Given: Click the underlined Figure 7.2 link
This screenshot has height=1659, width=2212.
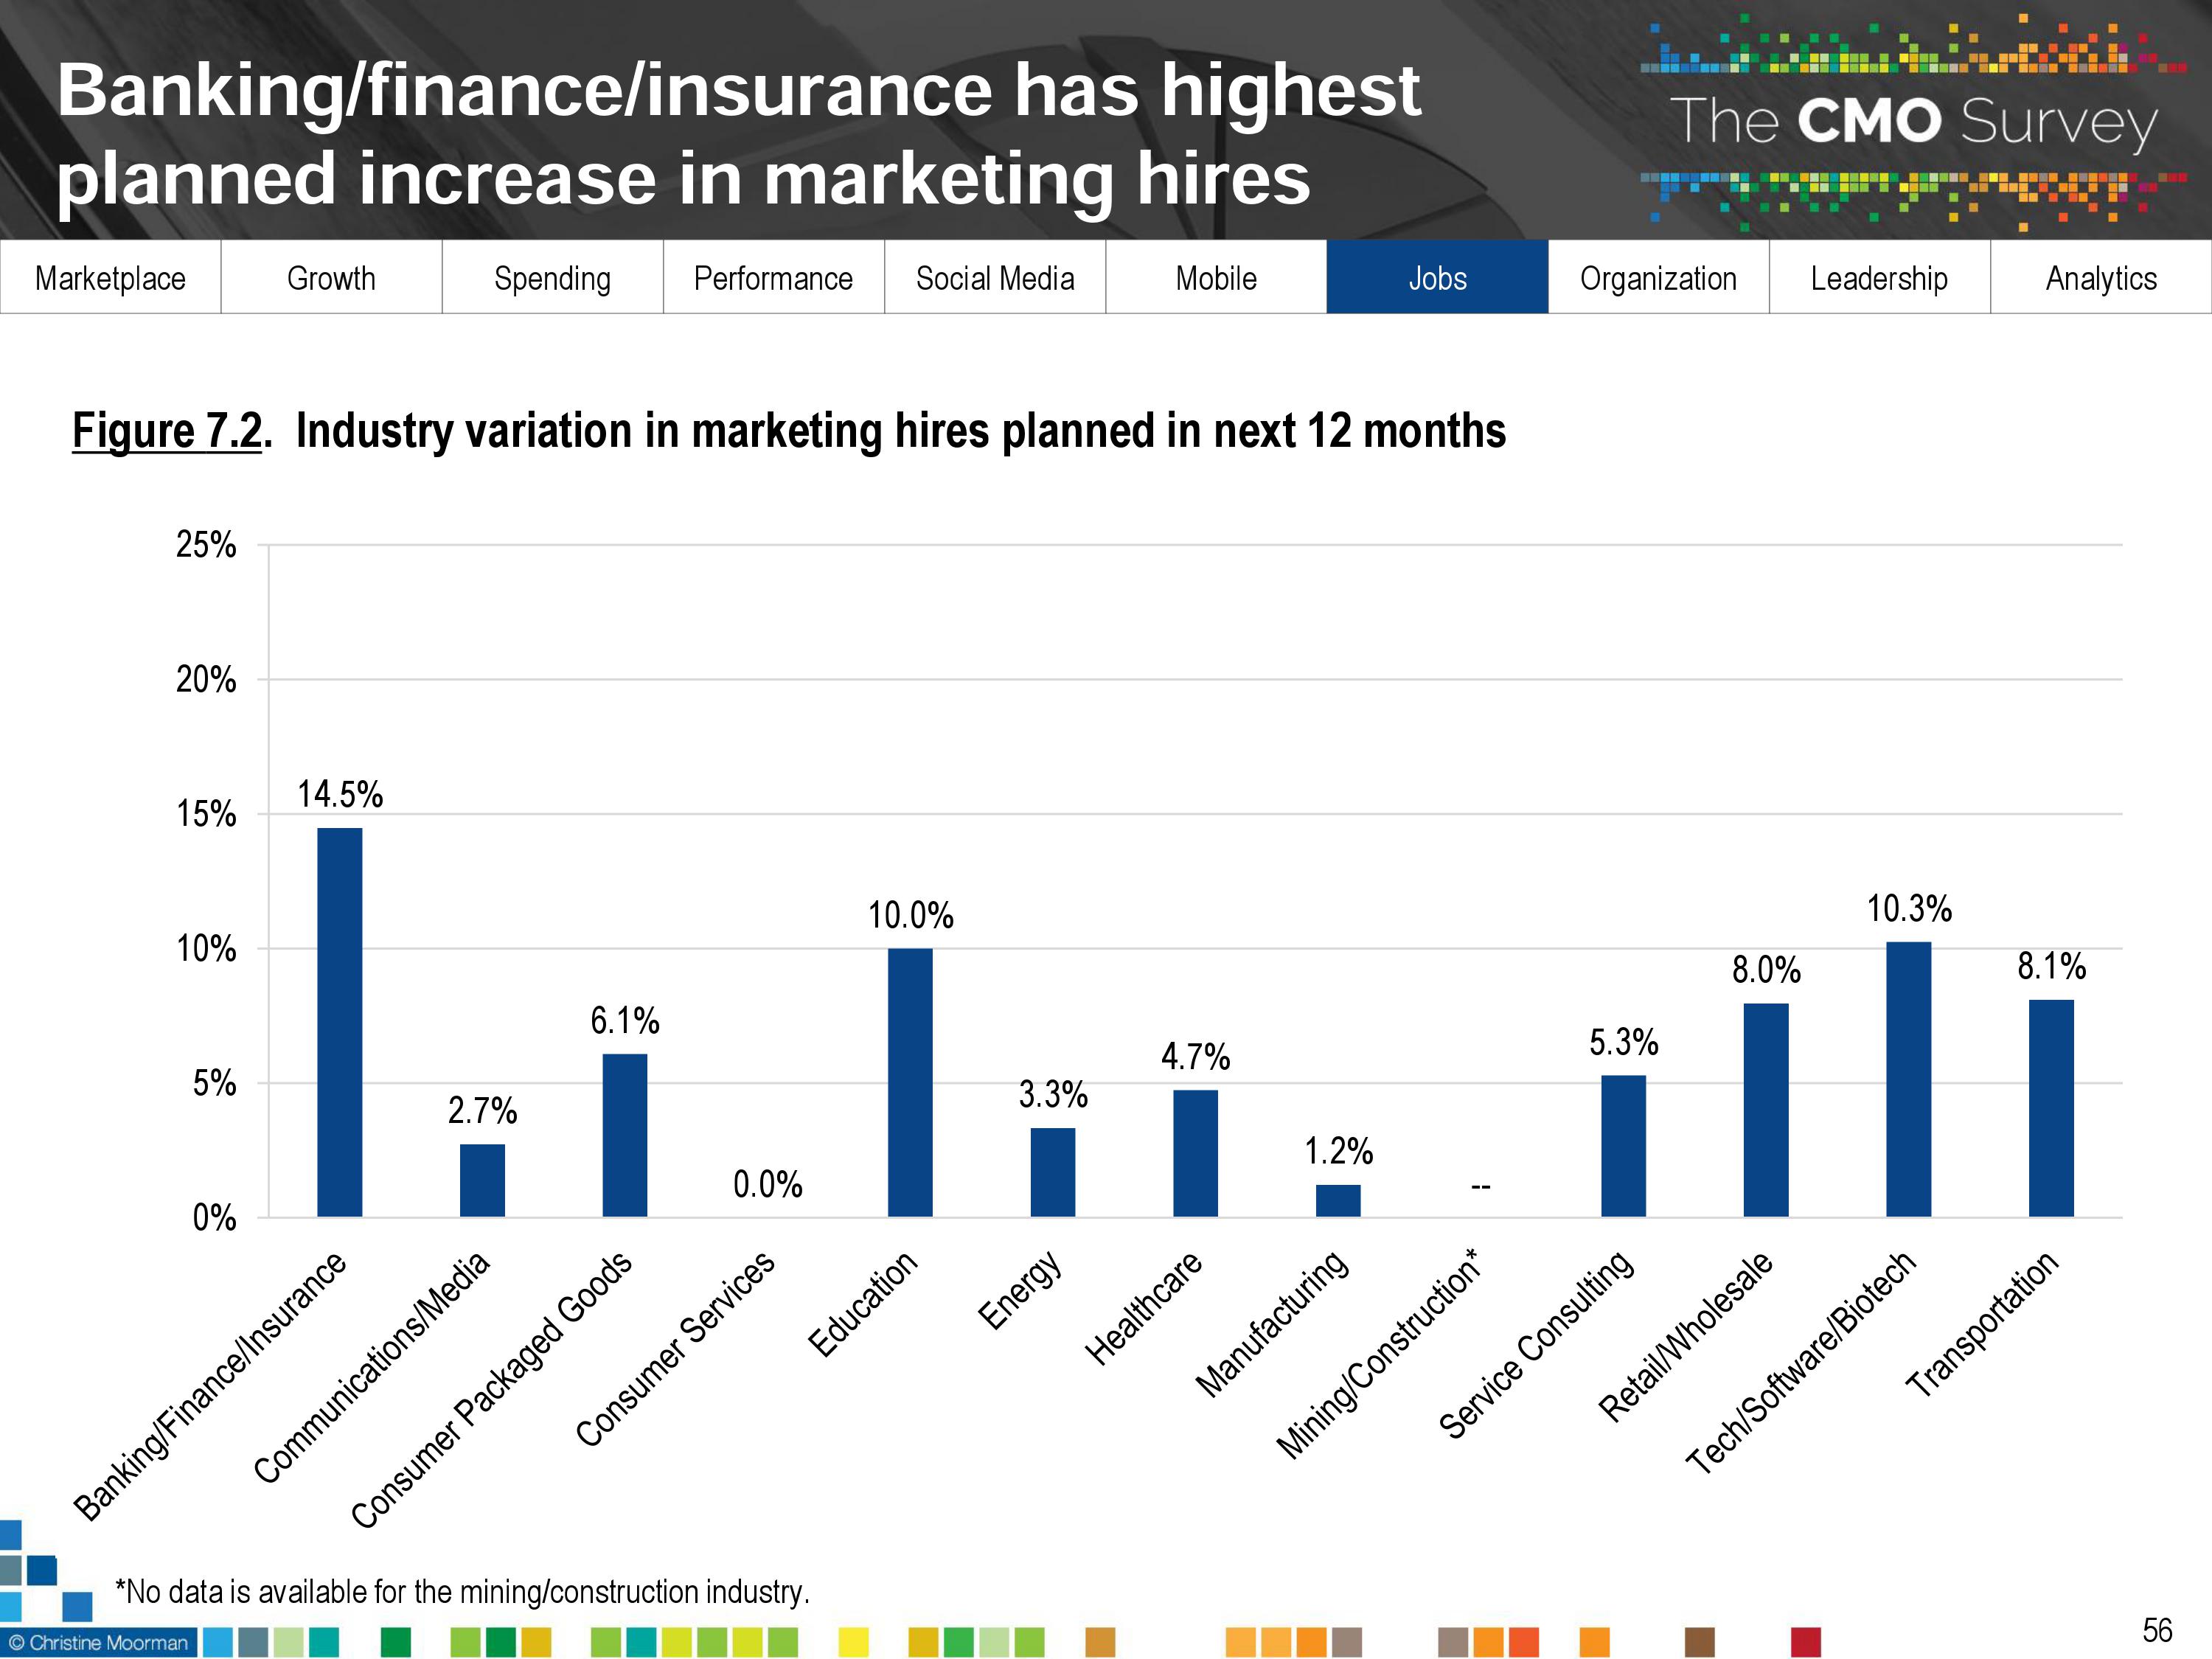Looking at the screenshot, I should point(167,432).
